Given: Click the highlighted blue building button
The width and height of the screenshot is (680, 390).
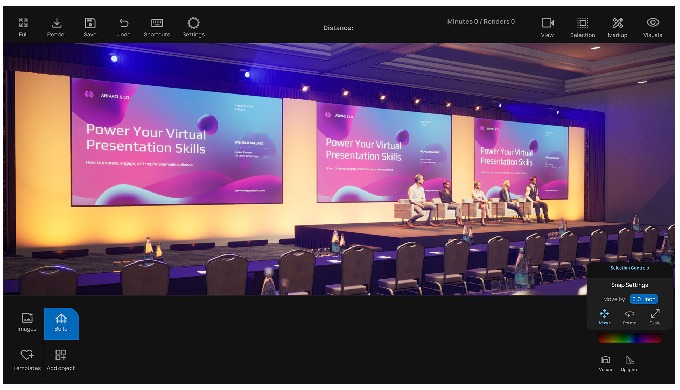Looking at the screenshot, I should [x=61, y=324].
